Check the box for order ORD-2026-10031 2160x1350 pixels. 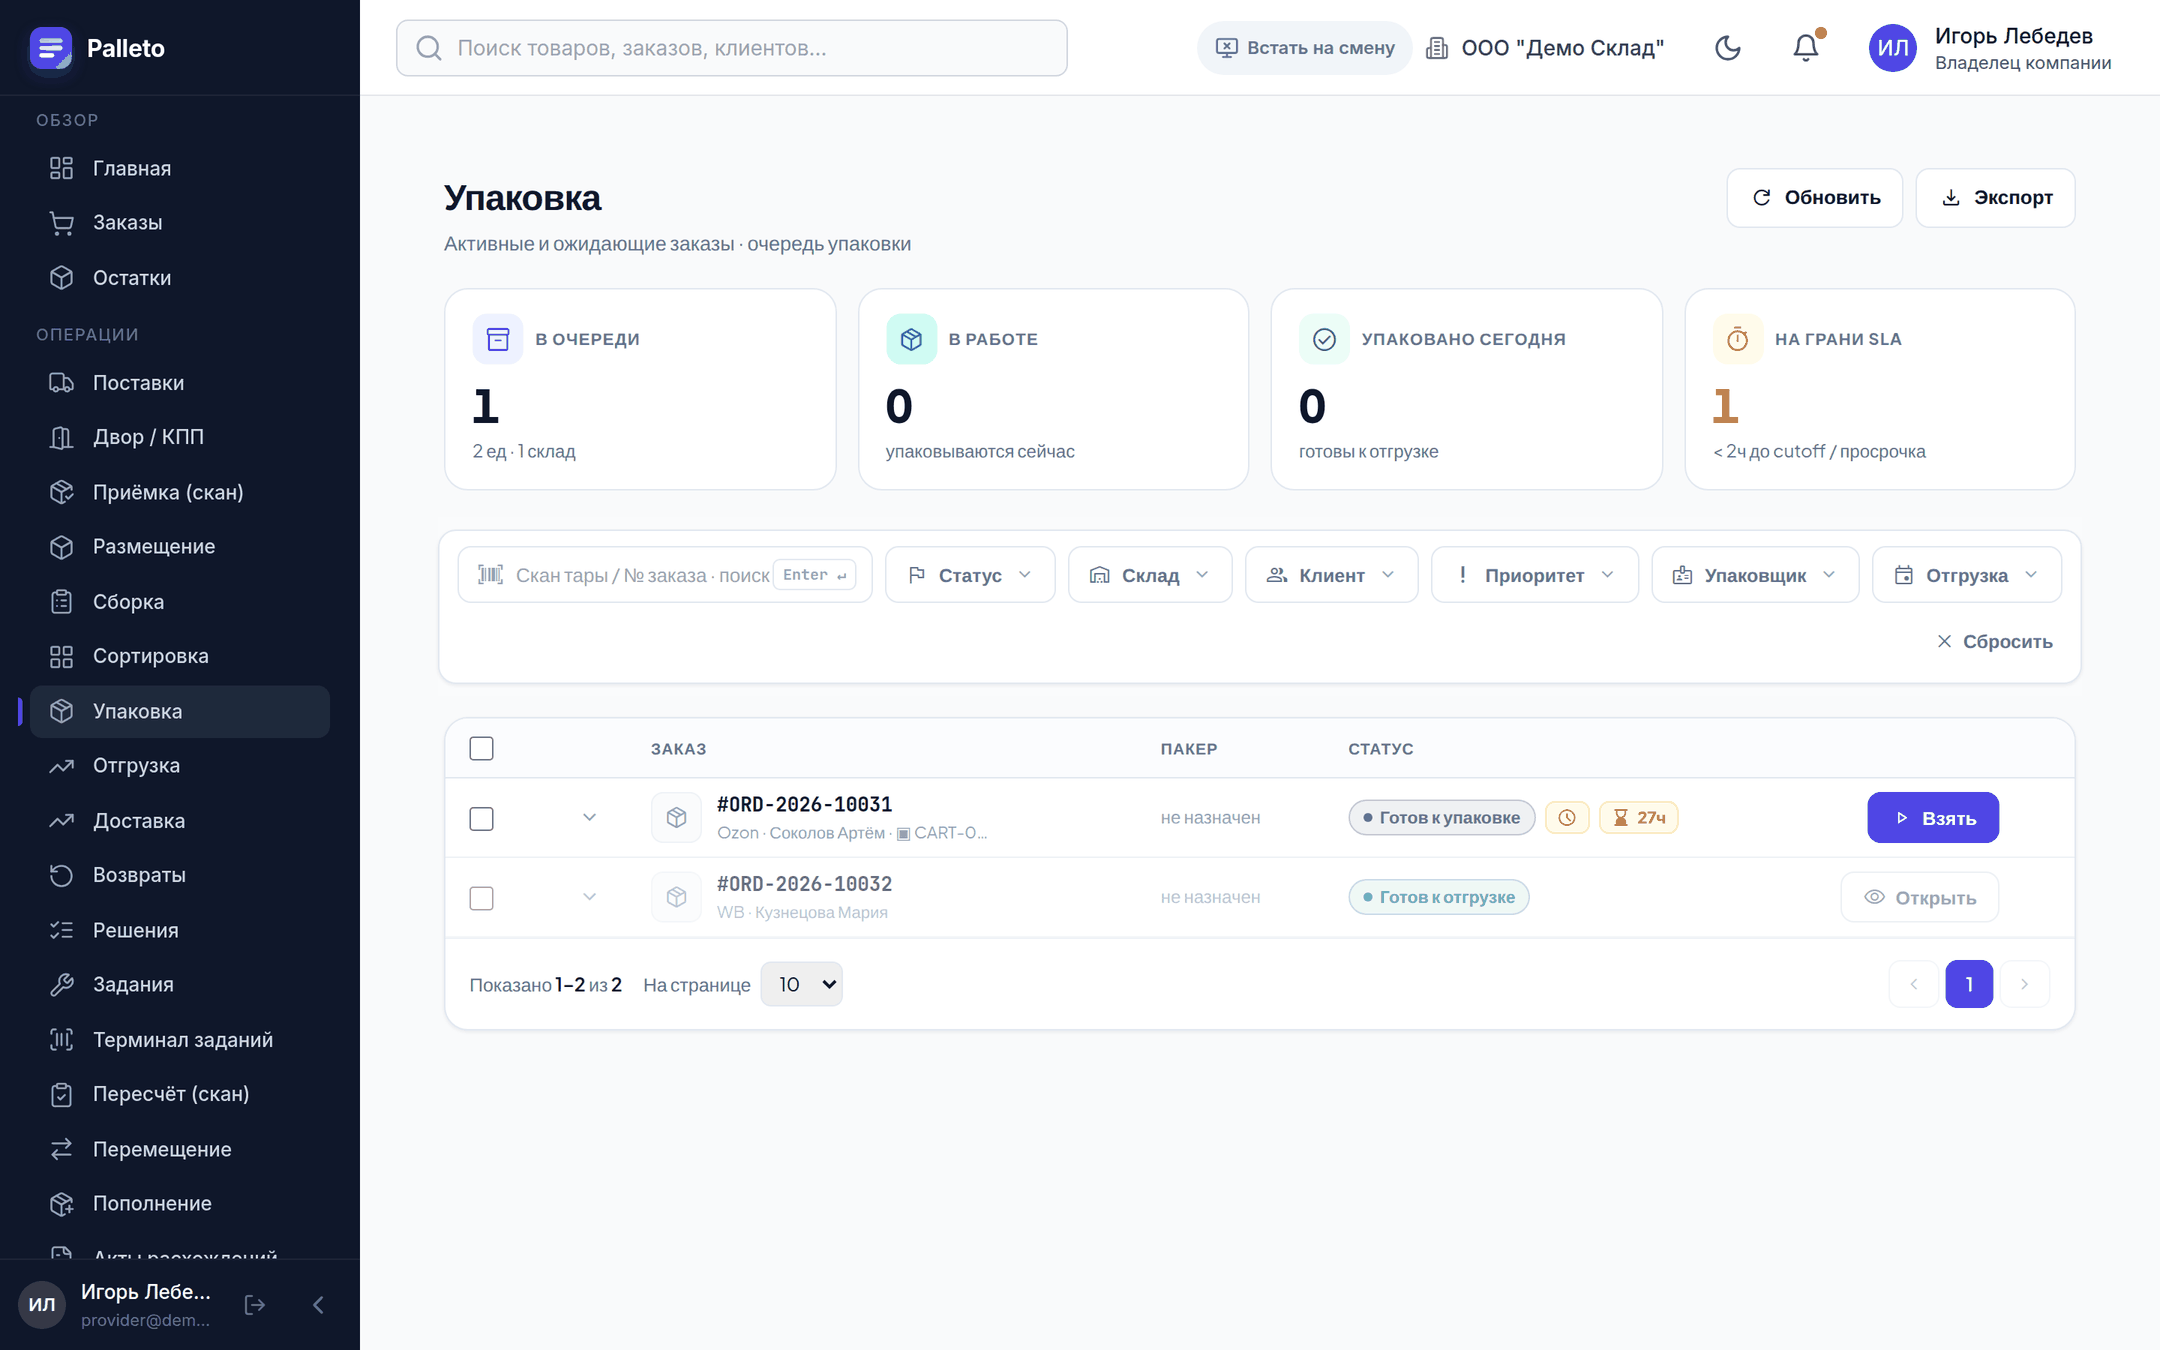pyautogui.click(x=481, y=818)
